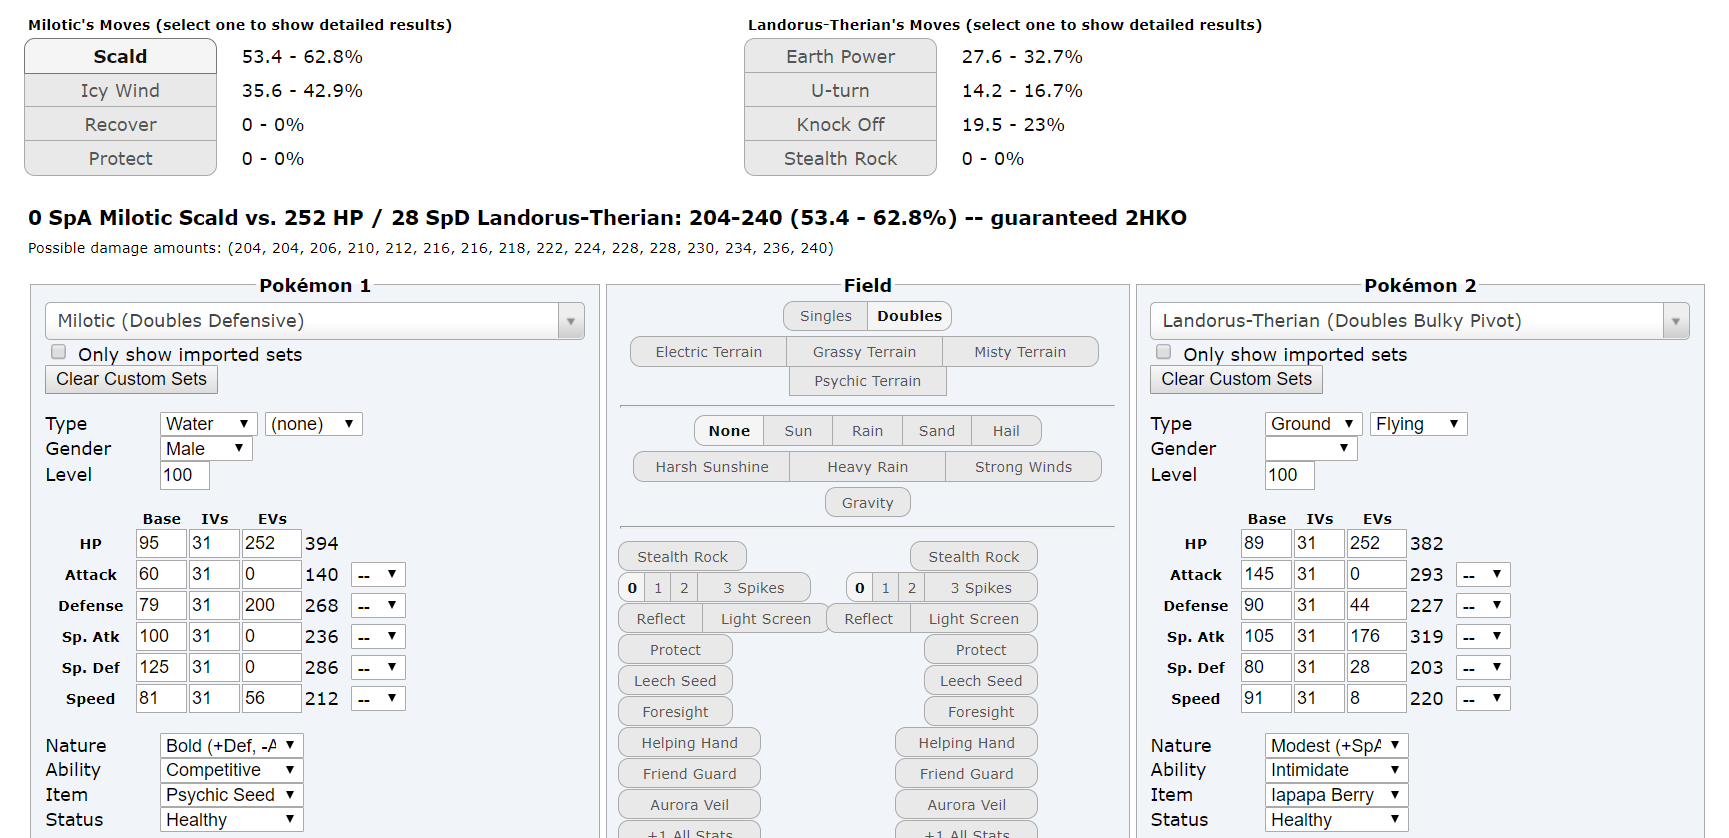Click the 'Possible damage amounts' list text
Screen dimensions: 1729x838
430,248
